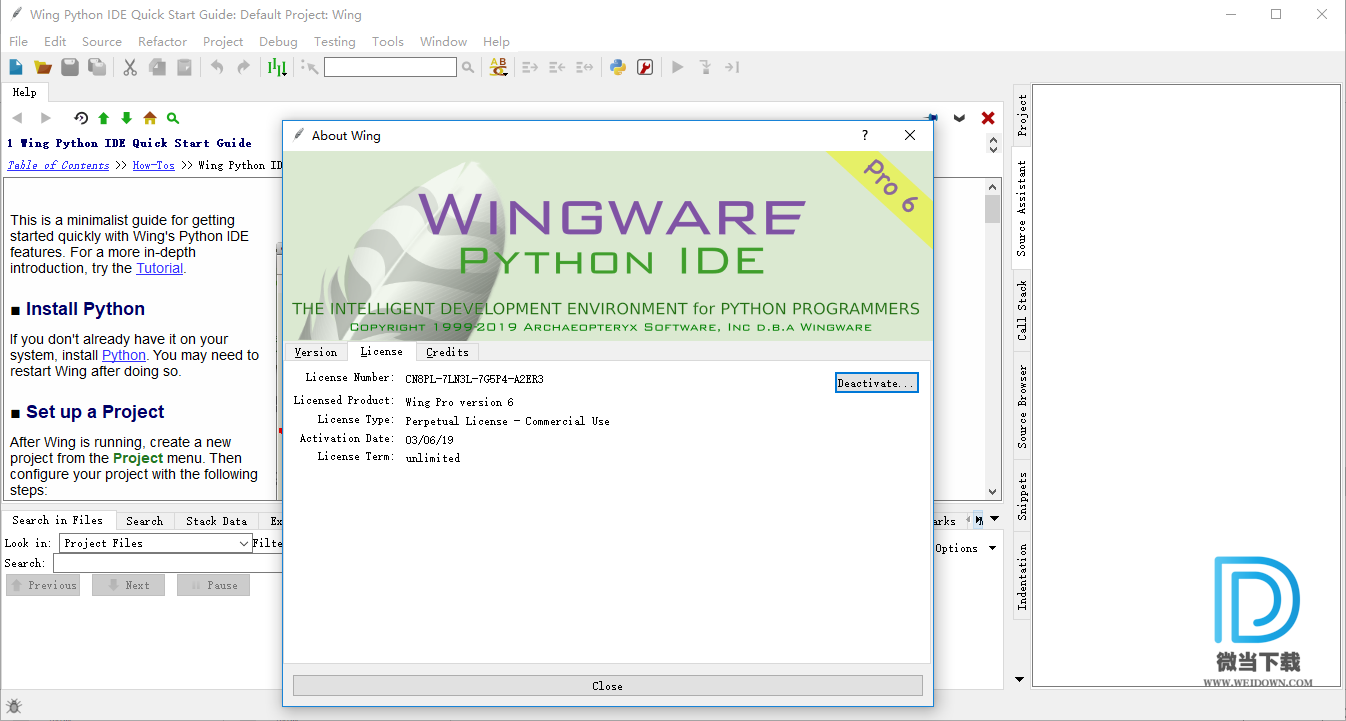Save the current file
Screen dimensions: 1346x721
[x=70, y=67]
